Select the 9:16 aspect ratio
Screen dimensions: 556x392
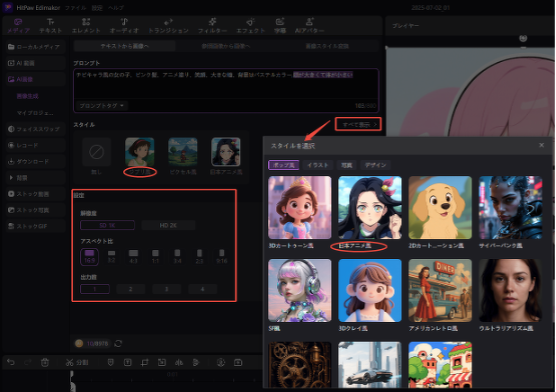[x=222, y=256]
